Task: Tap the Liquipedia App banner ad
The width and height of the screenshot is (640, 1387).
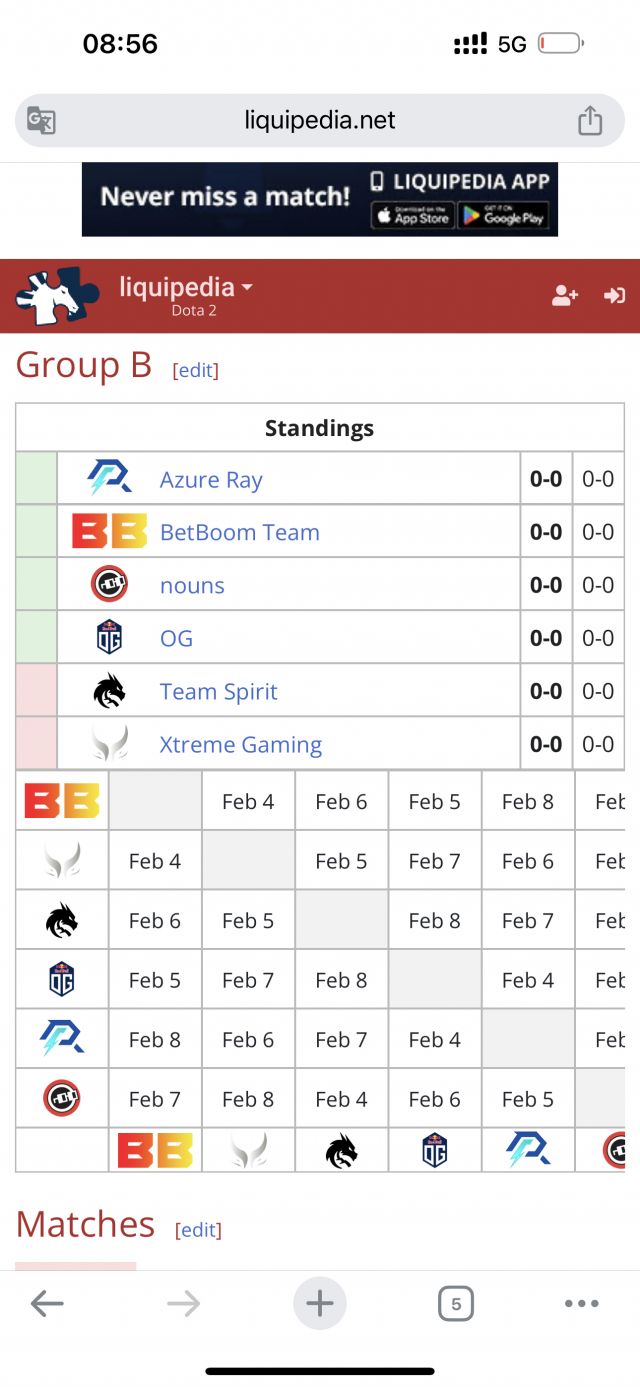Action: (x=320, y=199)
